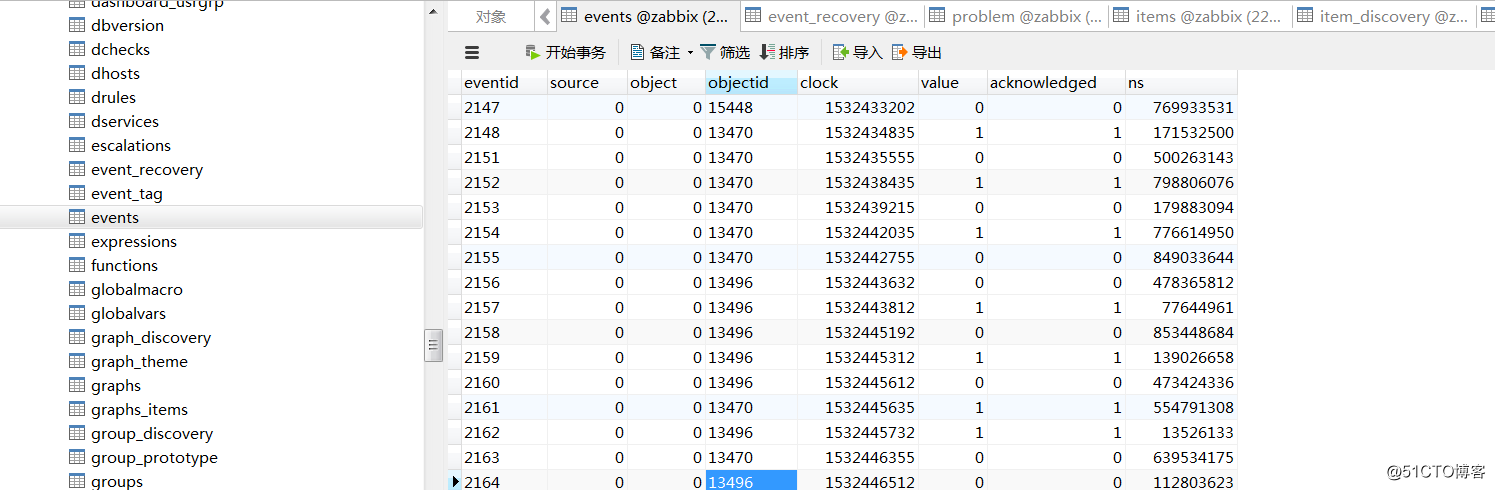1495x490 pixels.
Task: Select the expressions table in the tree
Action: (x=133, y=241)
